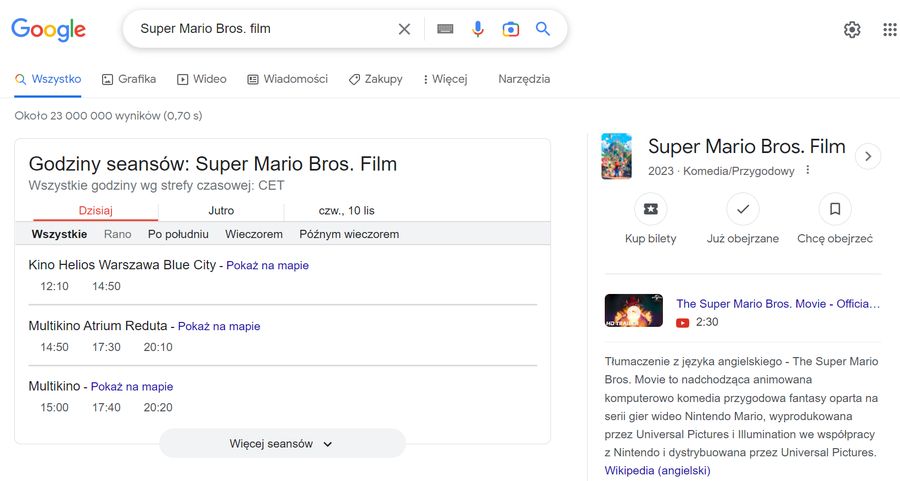Screen dimensions: 900x481
Task: Filter showtimes by Wszystkie
Action: point(60,234)
